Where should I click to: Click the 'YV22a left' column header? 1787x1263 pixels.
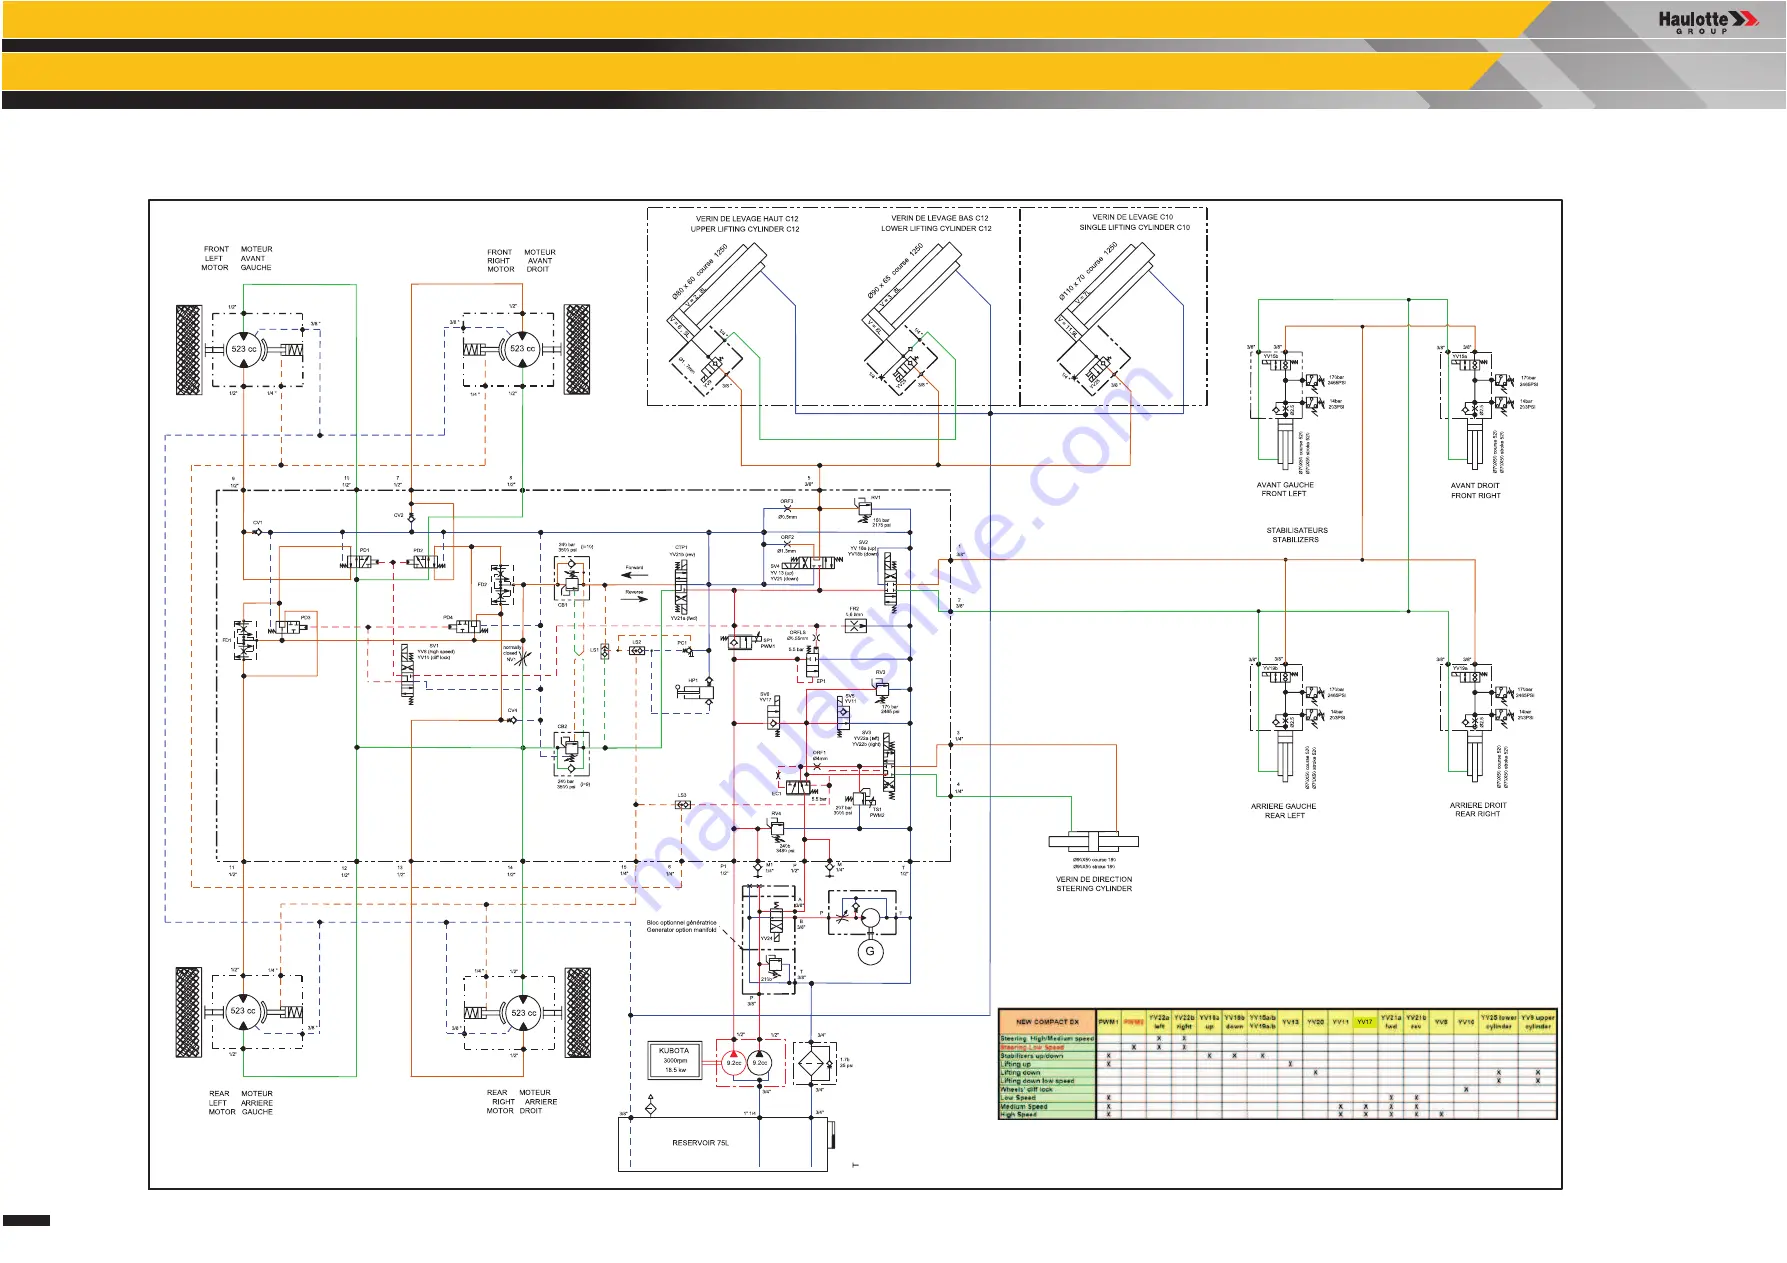pos(1159,1022)
